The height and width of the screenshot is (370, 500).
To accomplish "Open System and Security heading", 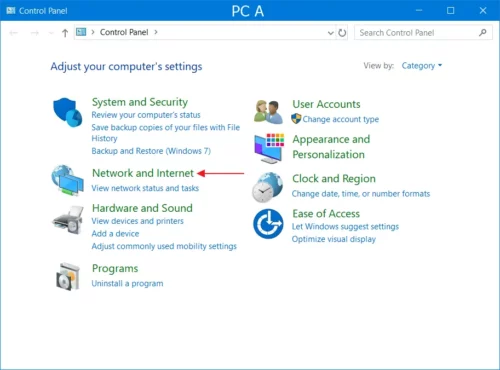I will click(x=140, y=102).
